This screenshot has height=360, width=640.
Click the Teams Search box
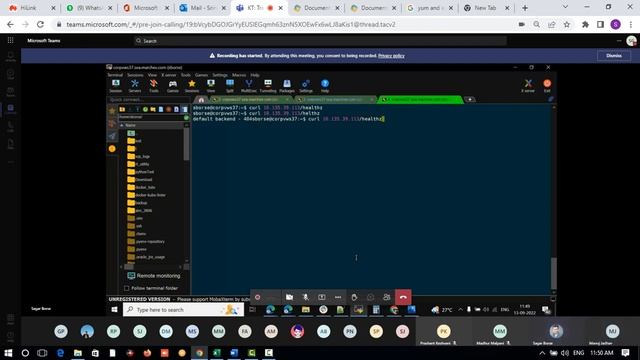click(x=320, y=41)
